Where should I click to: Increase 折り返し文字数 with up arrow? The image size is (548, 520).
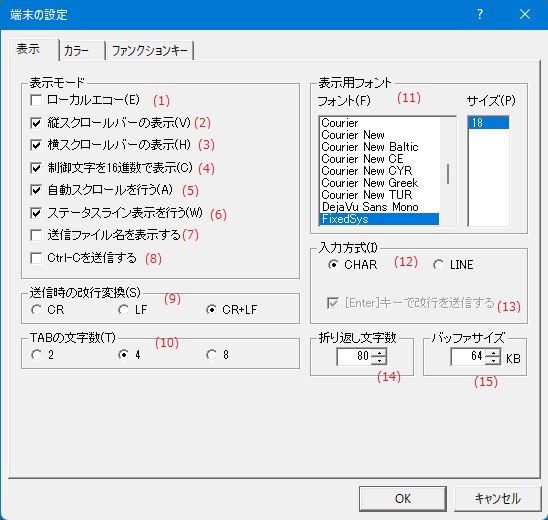tap(379, 352)
